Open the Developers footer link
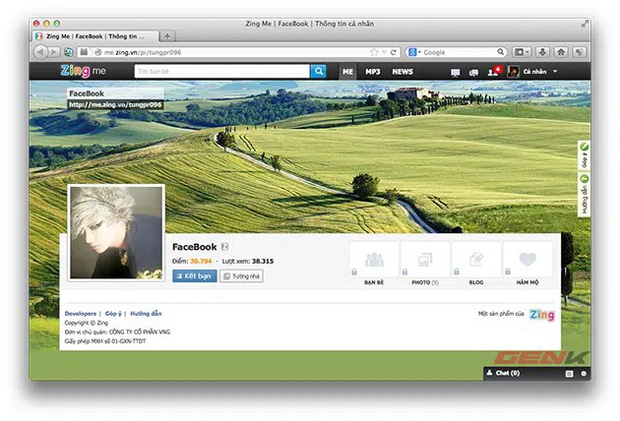 coord(81,313)
